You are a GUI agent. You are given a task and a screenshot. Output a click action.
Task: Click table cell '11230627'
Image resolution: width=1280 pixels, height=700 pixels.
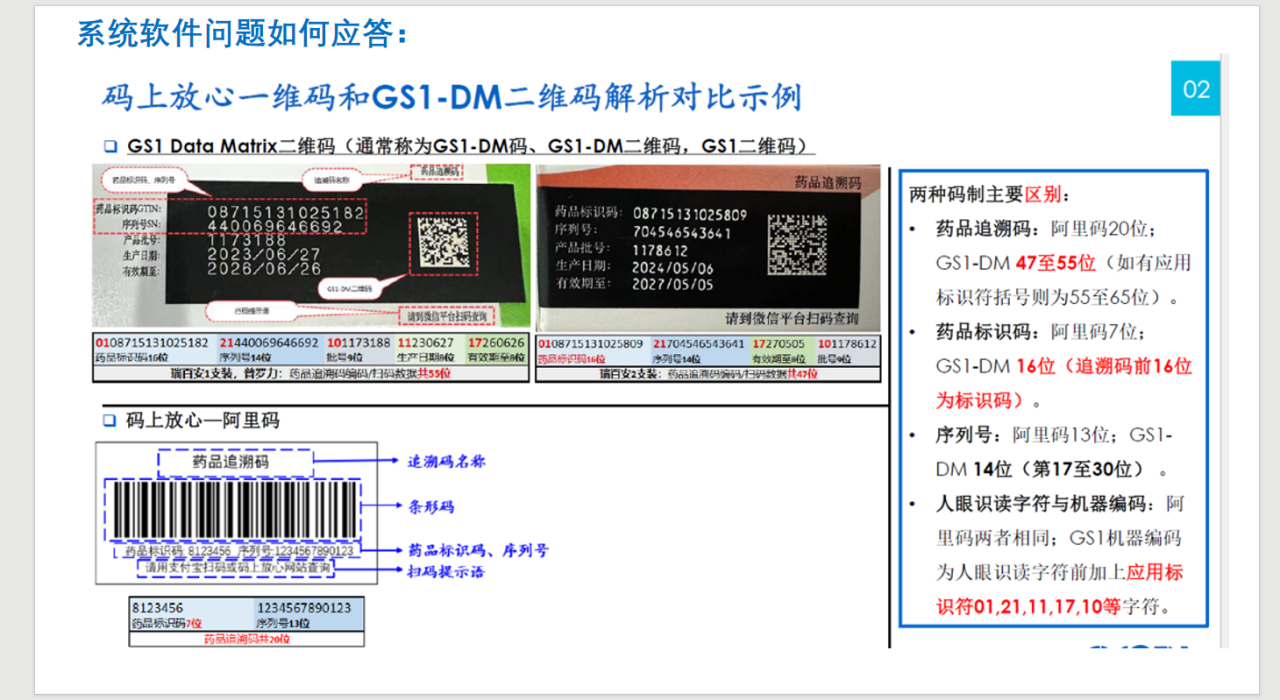click(425, 343)
